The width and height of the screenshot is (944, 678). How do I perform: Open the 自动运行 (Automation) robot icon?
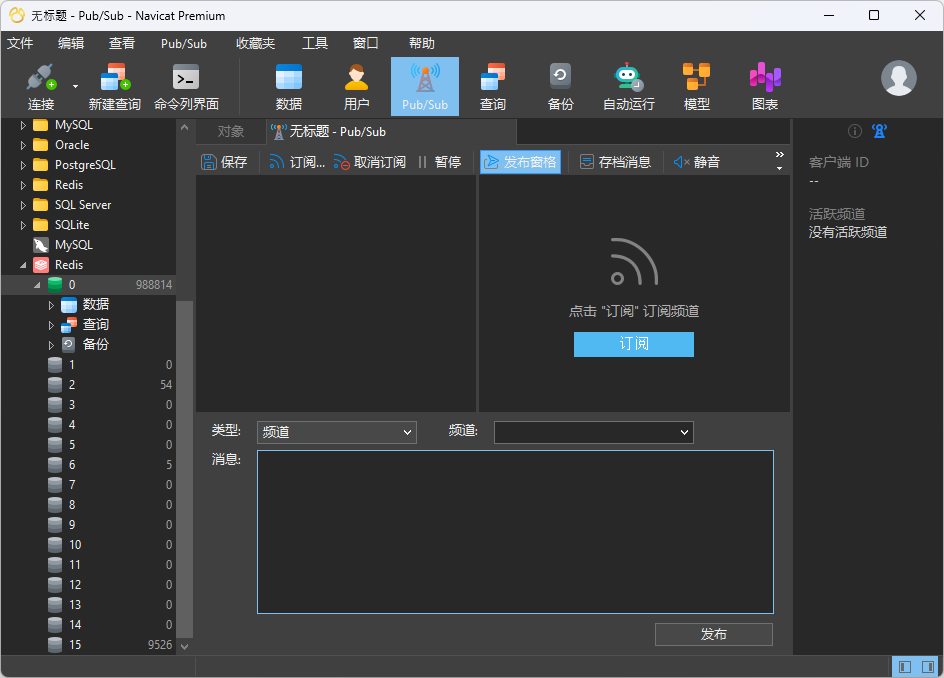[629, 87]
